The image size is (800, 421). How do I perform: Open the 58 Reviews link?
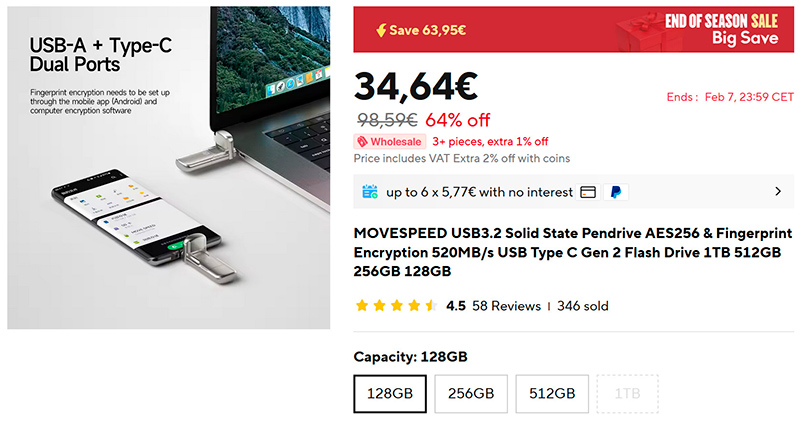coord(506,306)
